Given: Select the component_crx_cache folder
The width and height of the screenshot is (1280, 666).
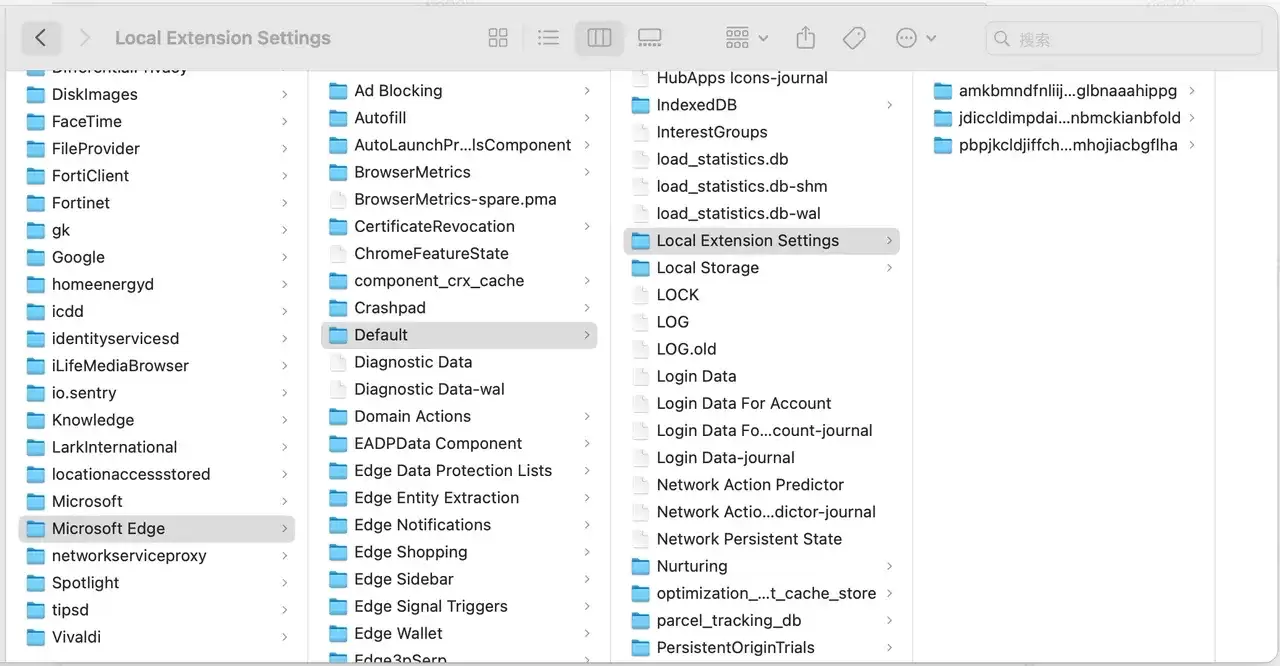Looking at the screenshot, I should tap(459, 281).
